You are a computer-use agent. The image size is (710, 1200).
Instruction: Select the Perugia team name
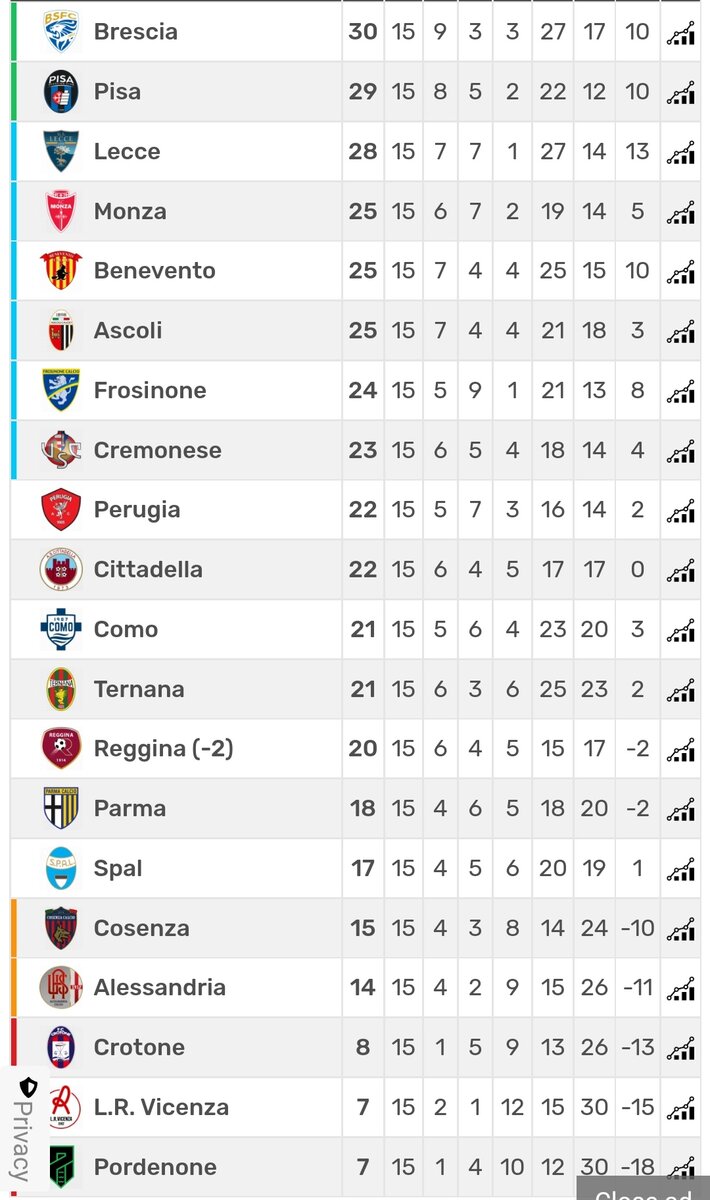pos(137,510)
